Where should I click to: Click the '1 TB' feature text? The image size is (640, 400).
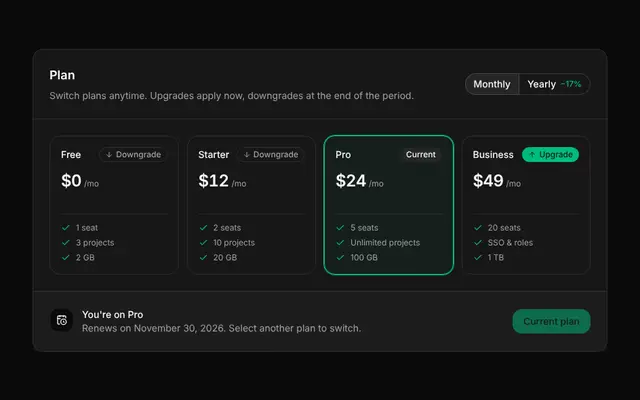pos(496,258)
